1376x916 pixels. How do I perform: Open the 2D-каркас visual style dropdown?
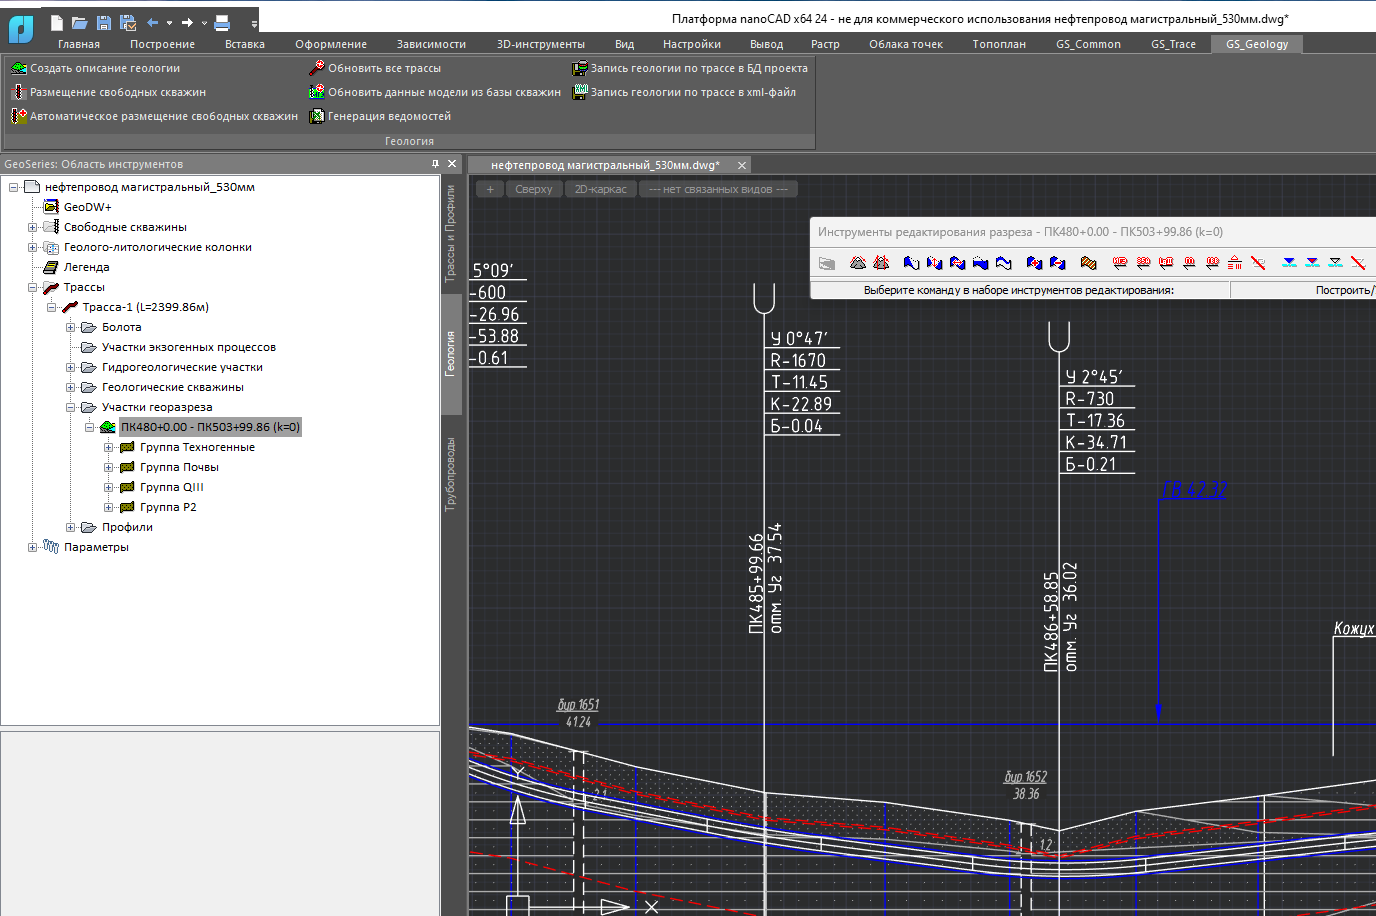click(x=600, y=189)
